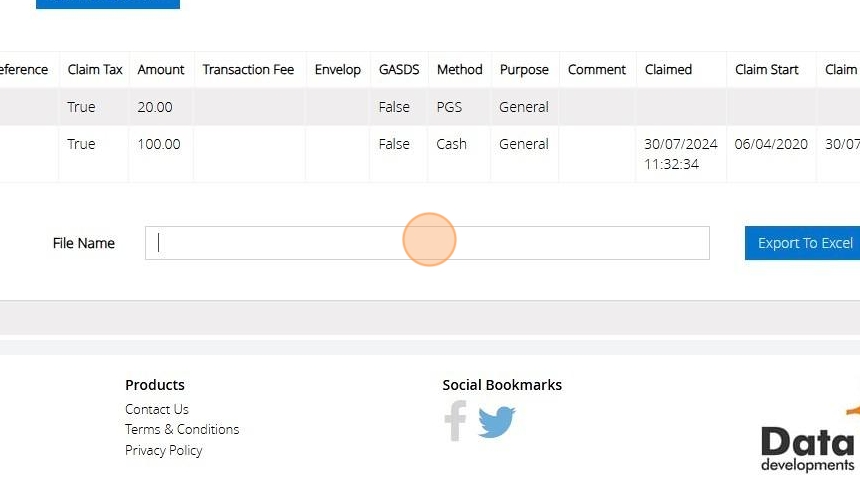The height and width of the screenshot is (481, 860).
Task: Open the Contact Us link
Action: tap(156, 409)
